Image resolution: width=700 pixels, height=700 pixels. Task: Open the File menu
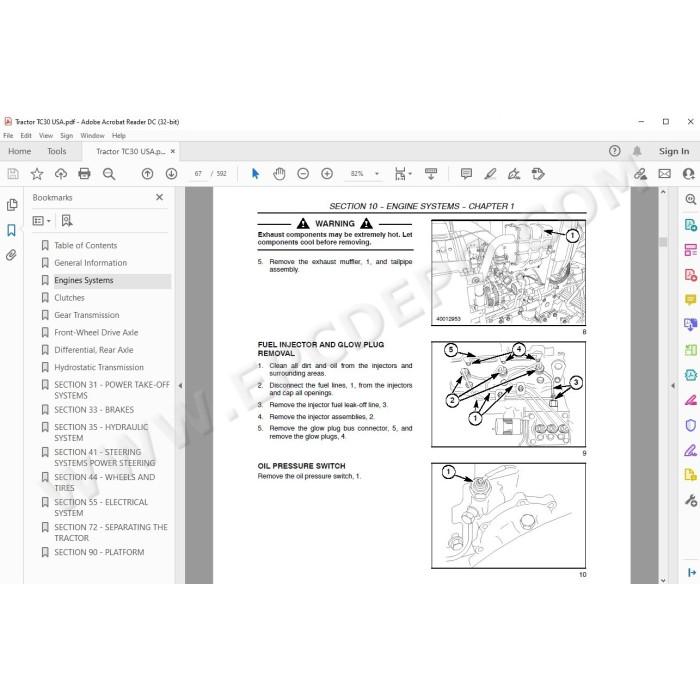[8, 135]
